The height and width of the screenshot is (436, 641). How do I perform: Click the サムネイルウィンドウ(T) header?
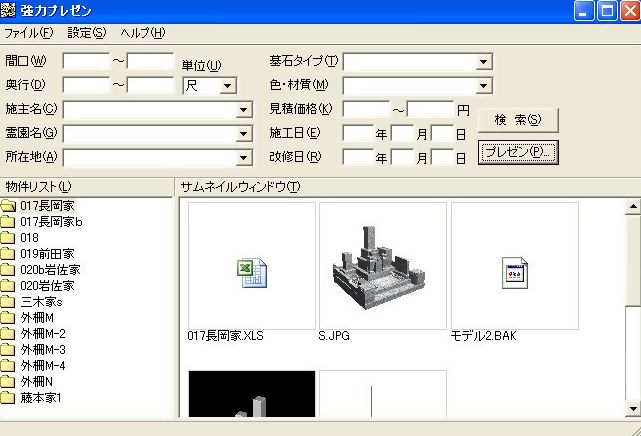[x=240, y=187]
